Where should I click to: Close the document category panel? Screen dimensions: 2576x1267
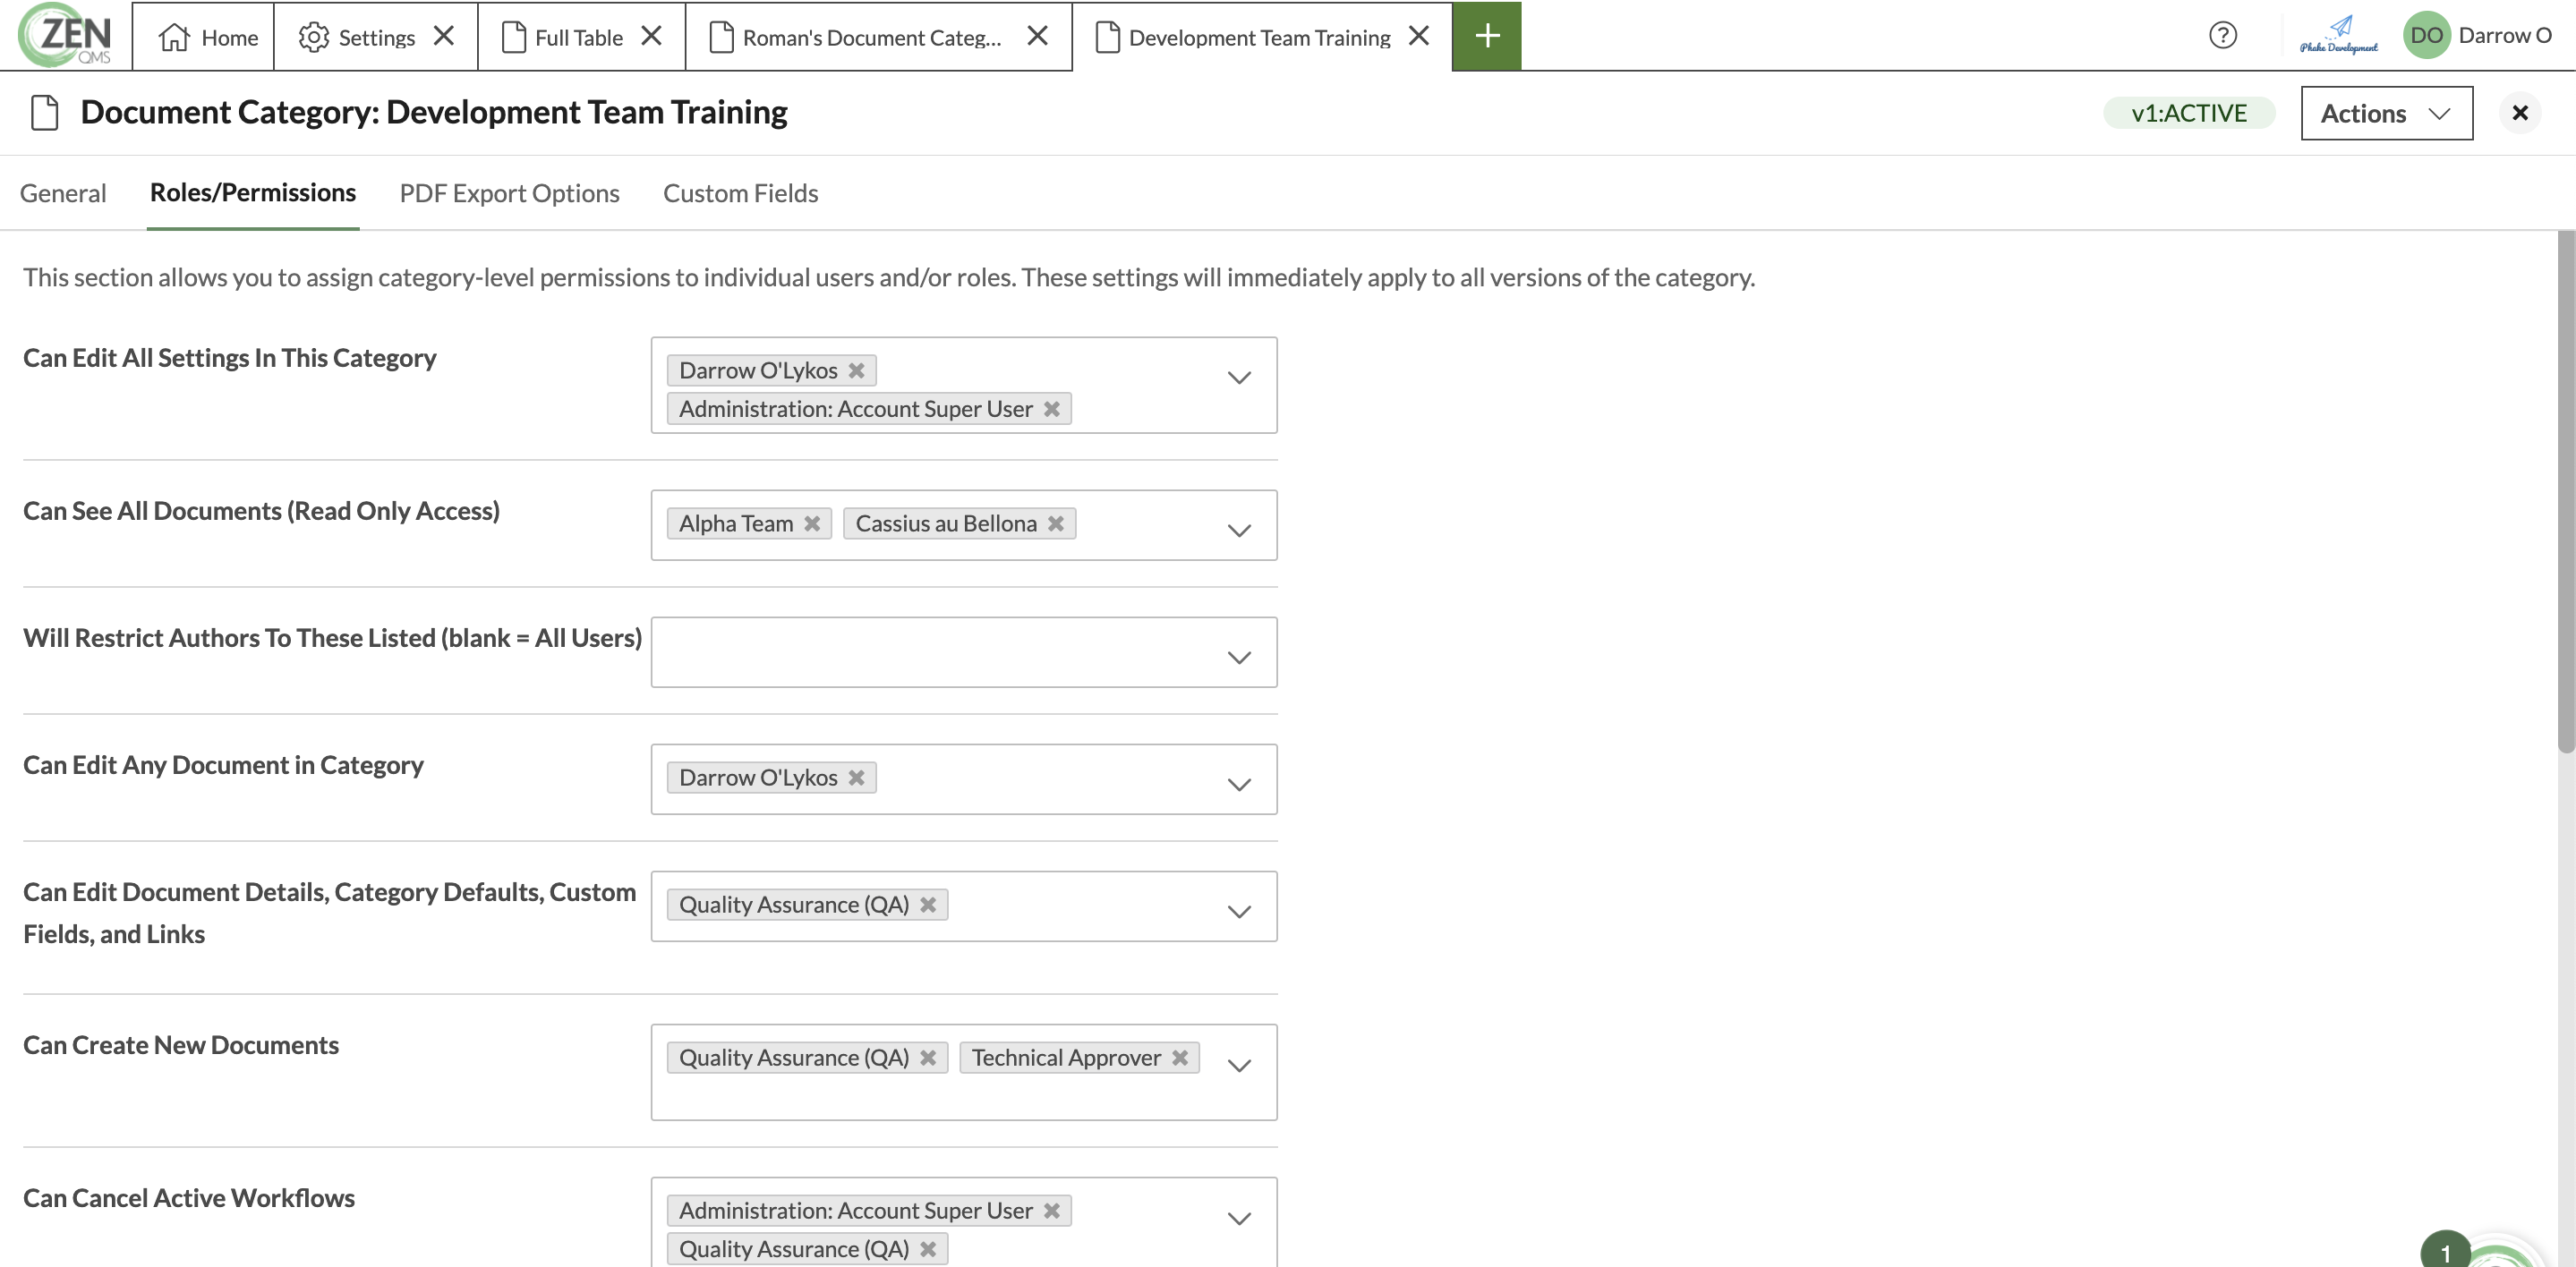click(2520, 113)
